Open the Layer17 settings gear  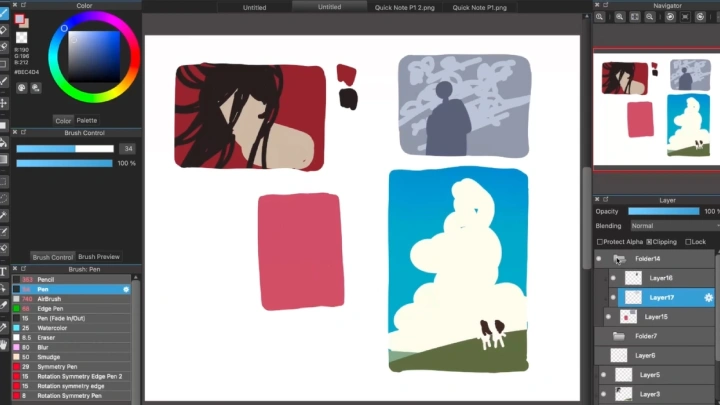tap(709, 298)
